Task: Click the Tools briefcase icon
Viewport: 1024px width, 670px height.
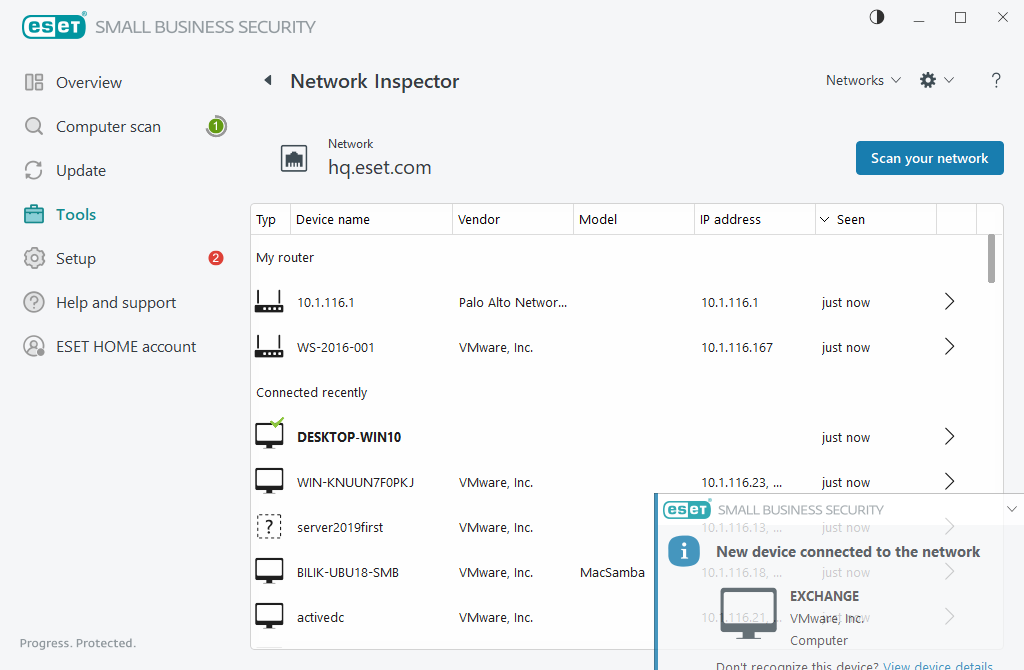Action: tap(34, 214)
